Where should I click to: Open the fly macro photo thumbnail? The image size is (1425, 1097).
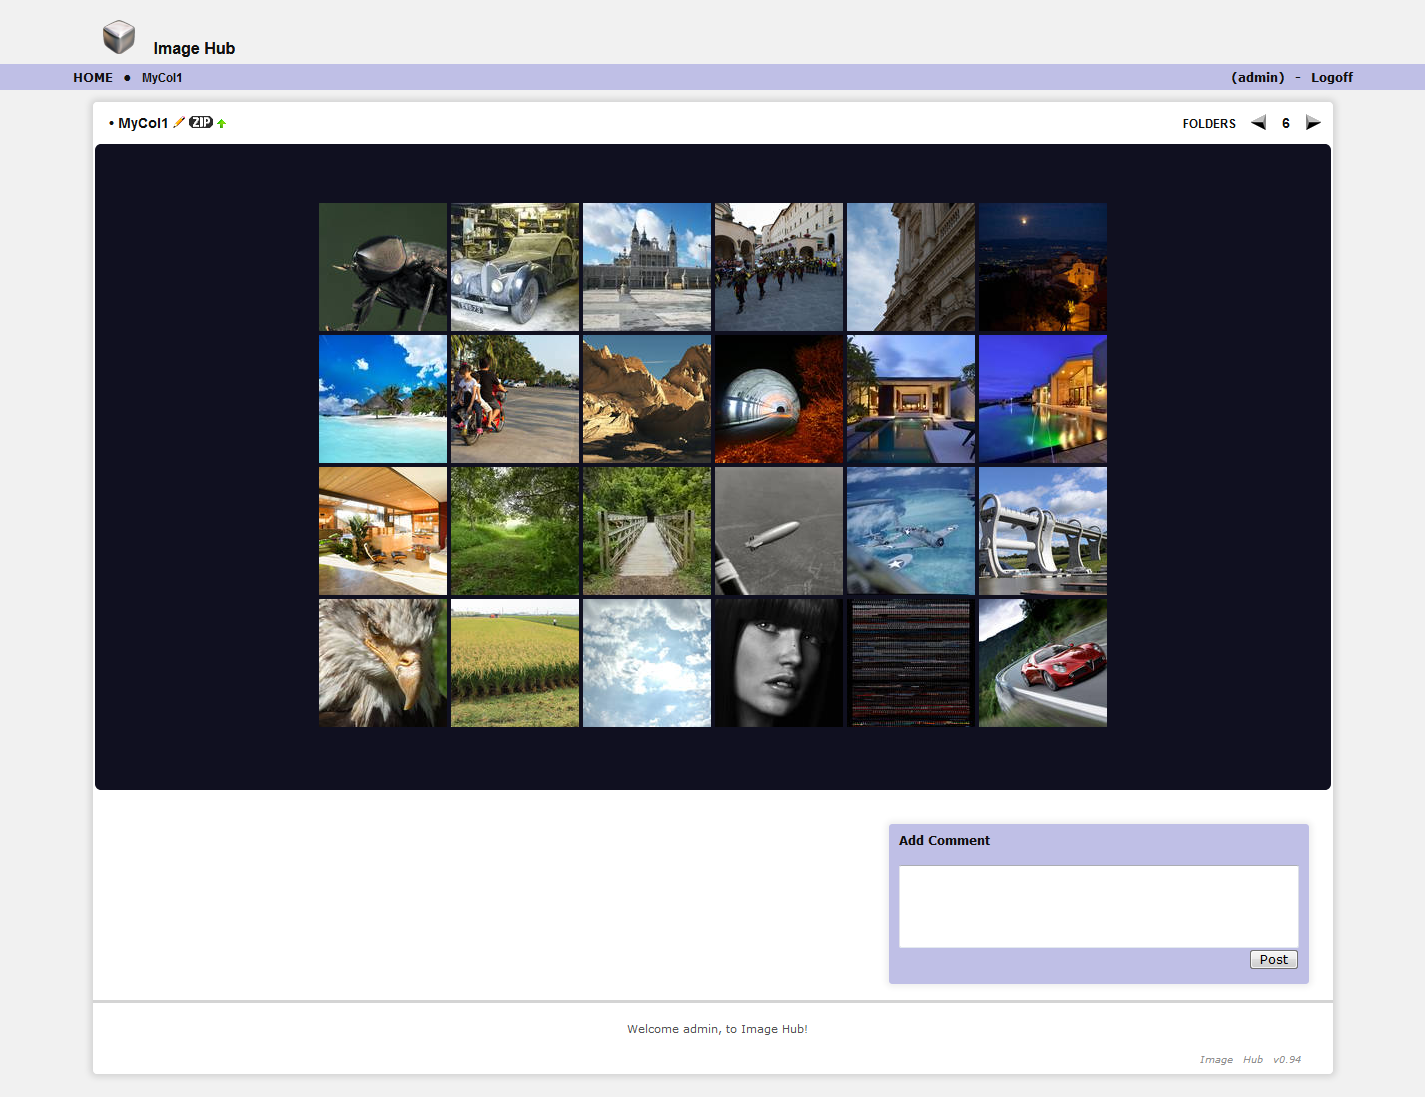(383, 267)
